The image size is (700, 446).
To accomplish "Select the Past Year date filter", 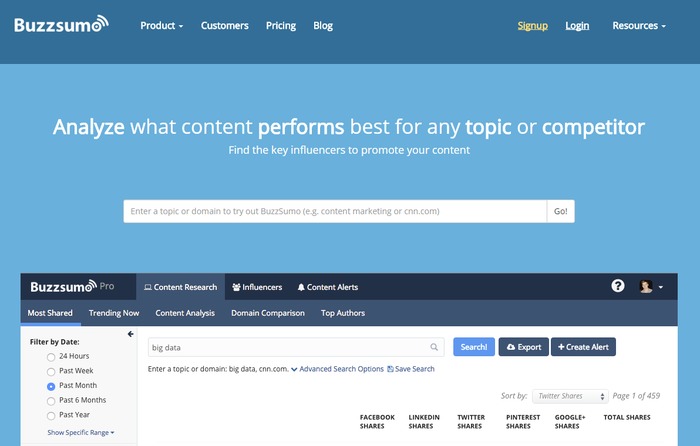I will tap(51, 416).
